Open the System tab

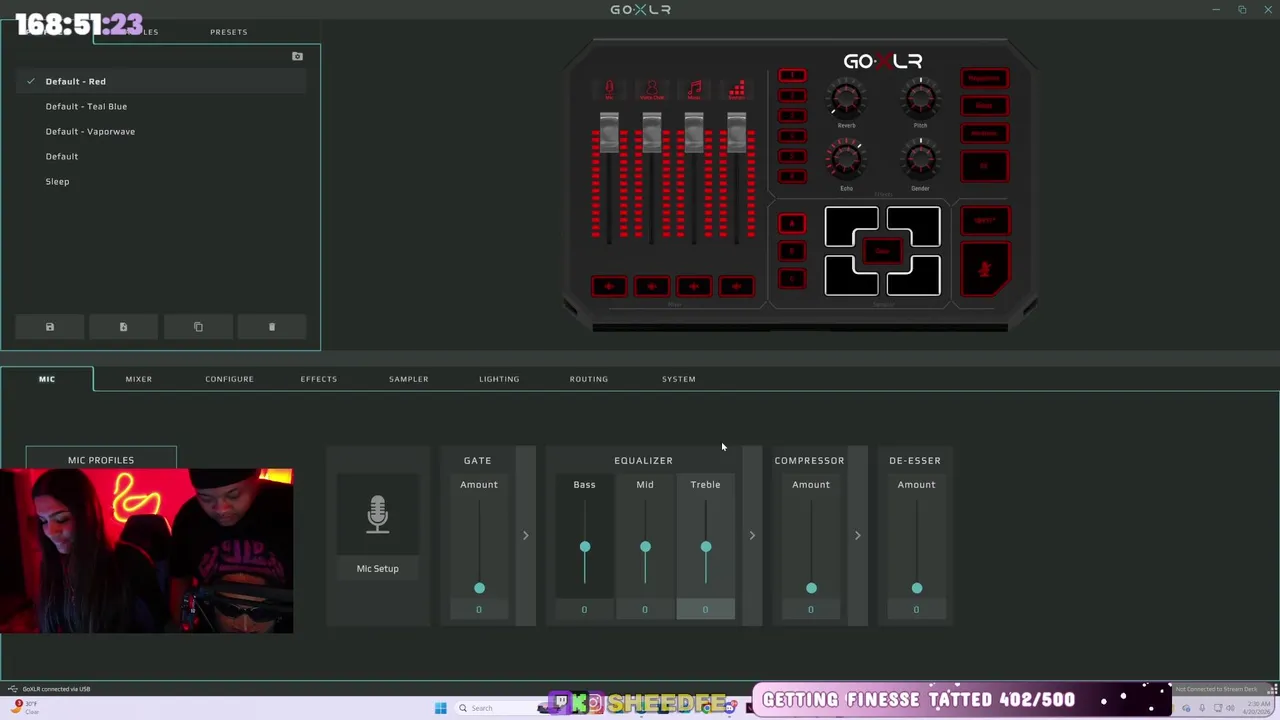pos(679,379)
